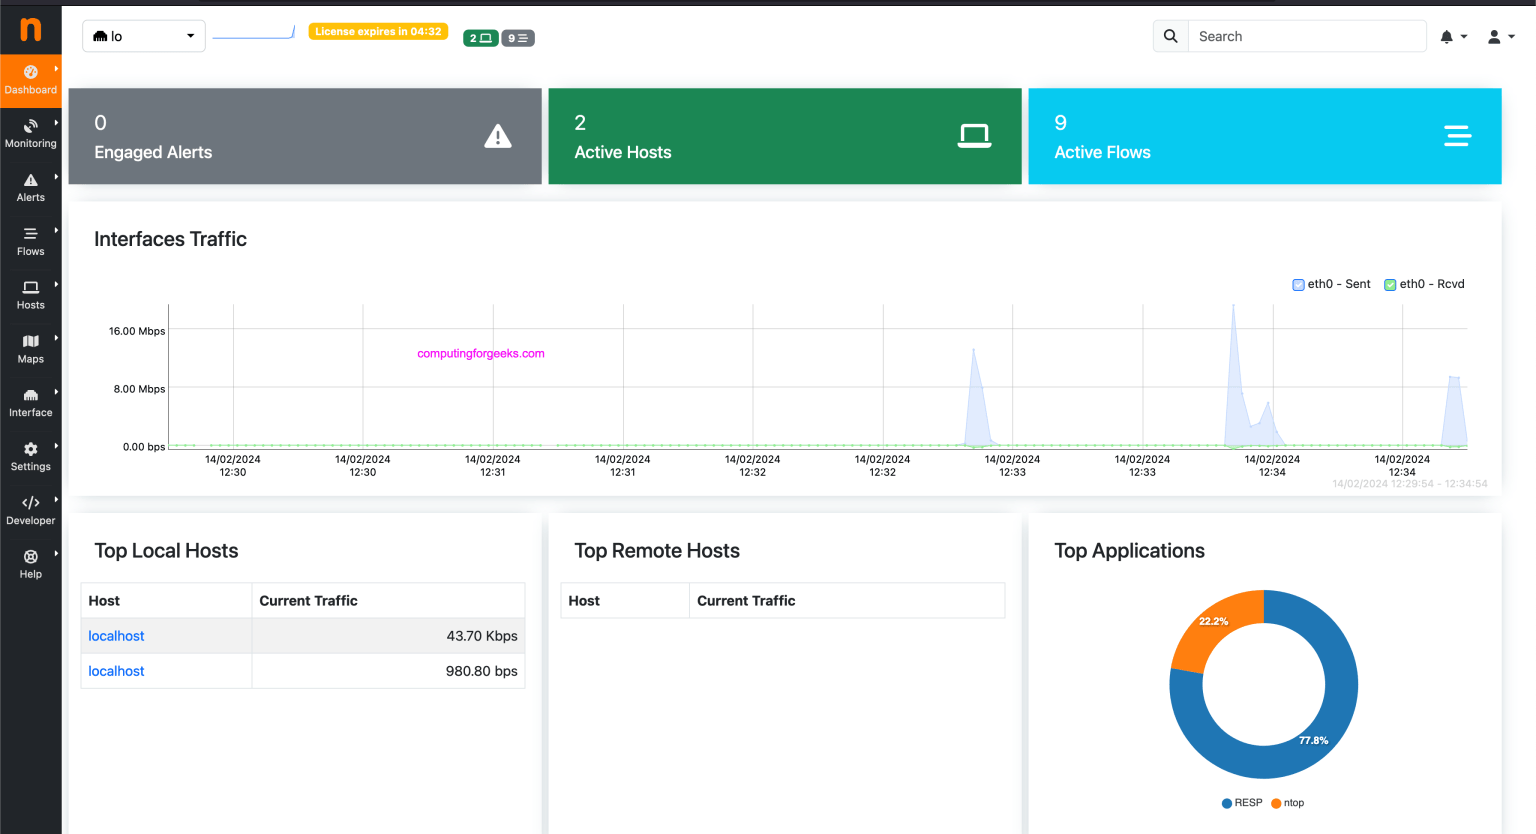1536x834 pixels.
Task: Click the ntopng logo icon
Action: 31,30
